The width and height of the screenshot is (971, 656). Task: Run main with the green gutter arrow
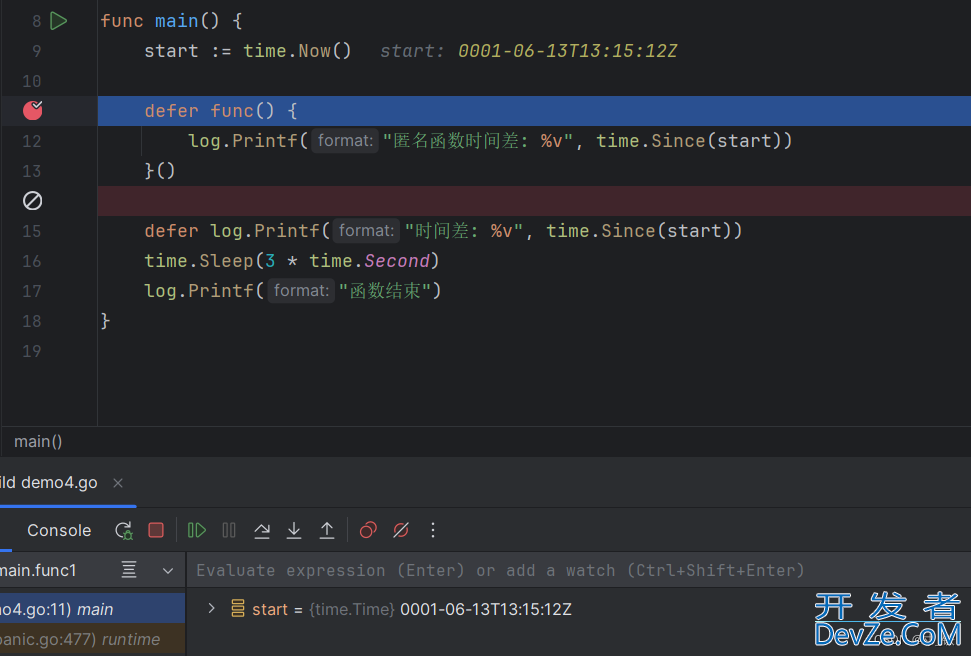point(58,21)
